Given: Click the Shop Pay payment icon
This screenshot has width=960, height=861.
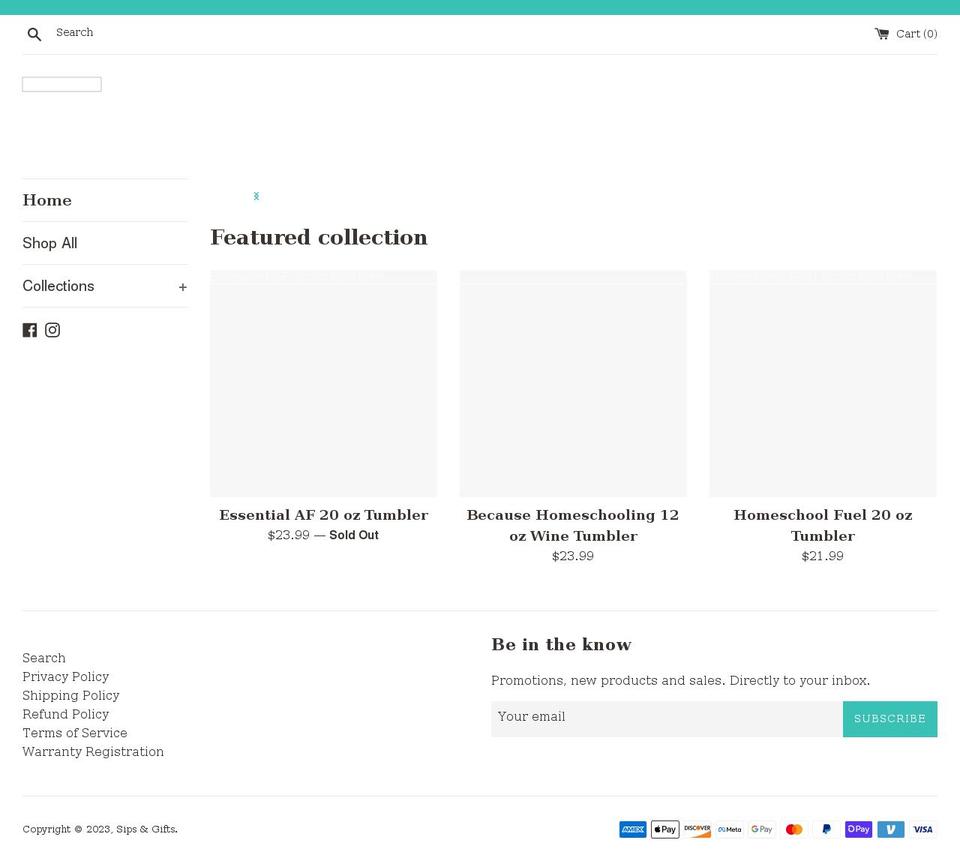Looking at the screenshot, I should [x=858, y=830].
